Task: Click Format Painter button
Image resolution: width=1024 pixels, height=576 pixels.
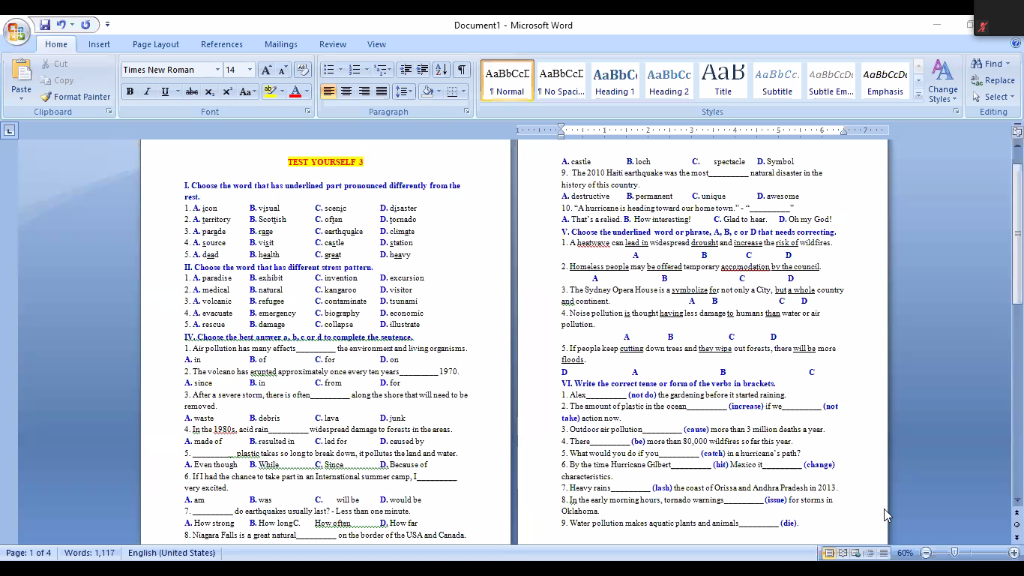Action: coord(75,97)
